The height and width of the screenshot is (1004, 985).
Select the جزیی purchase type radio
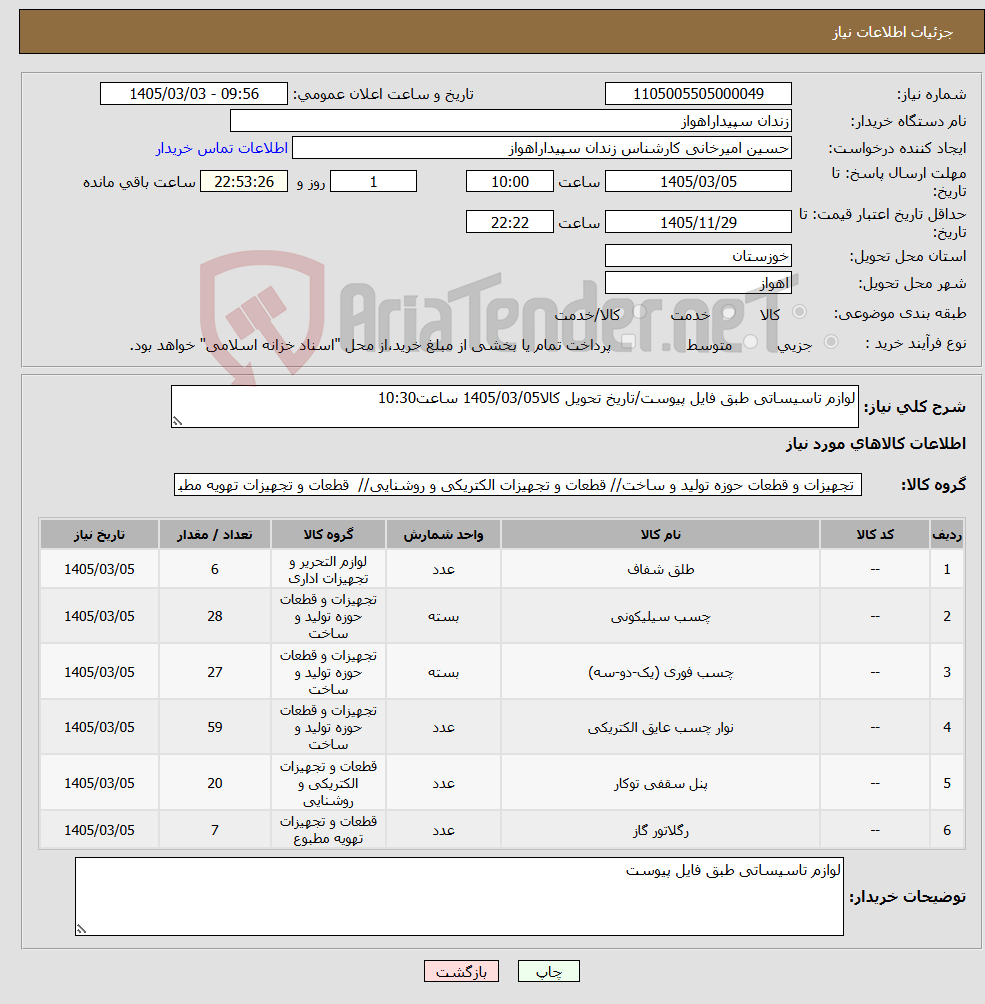click(831, 342)
